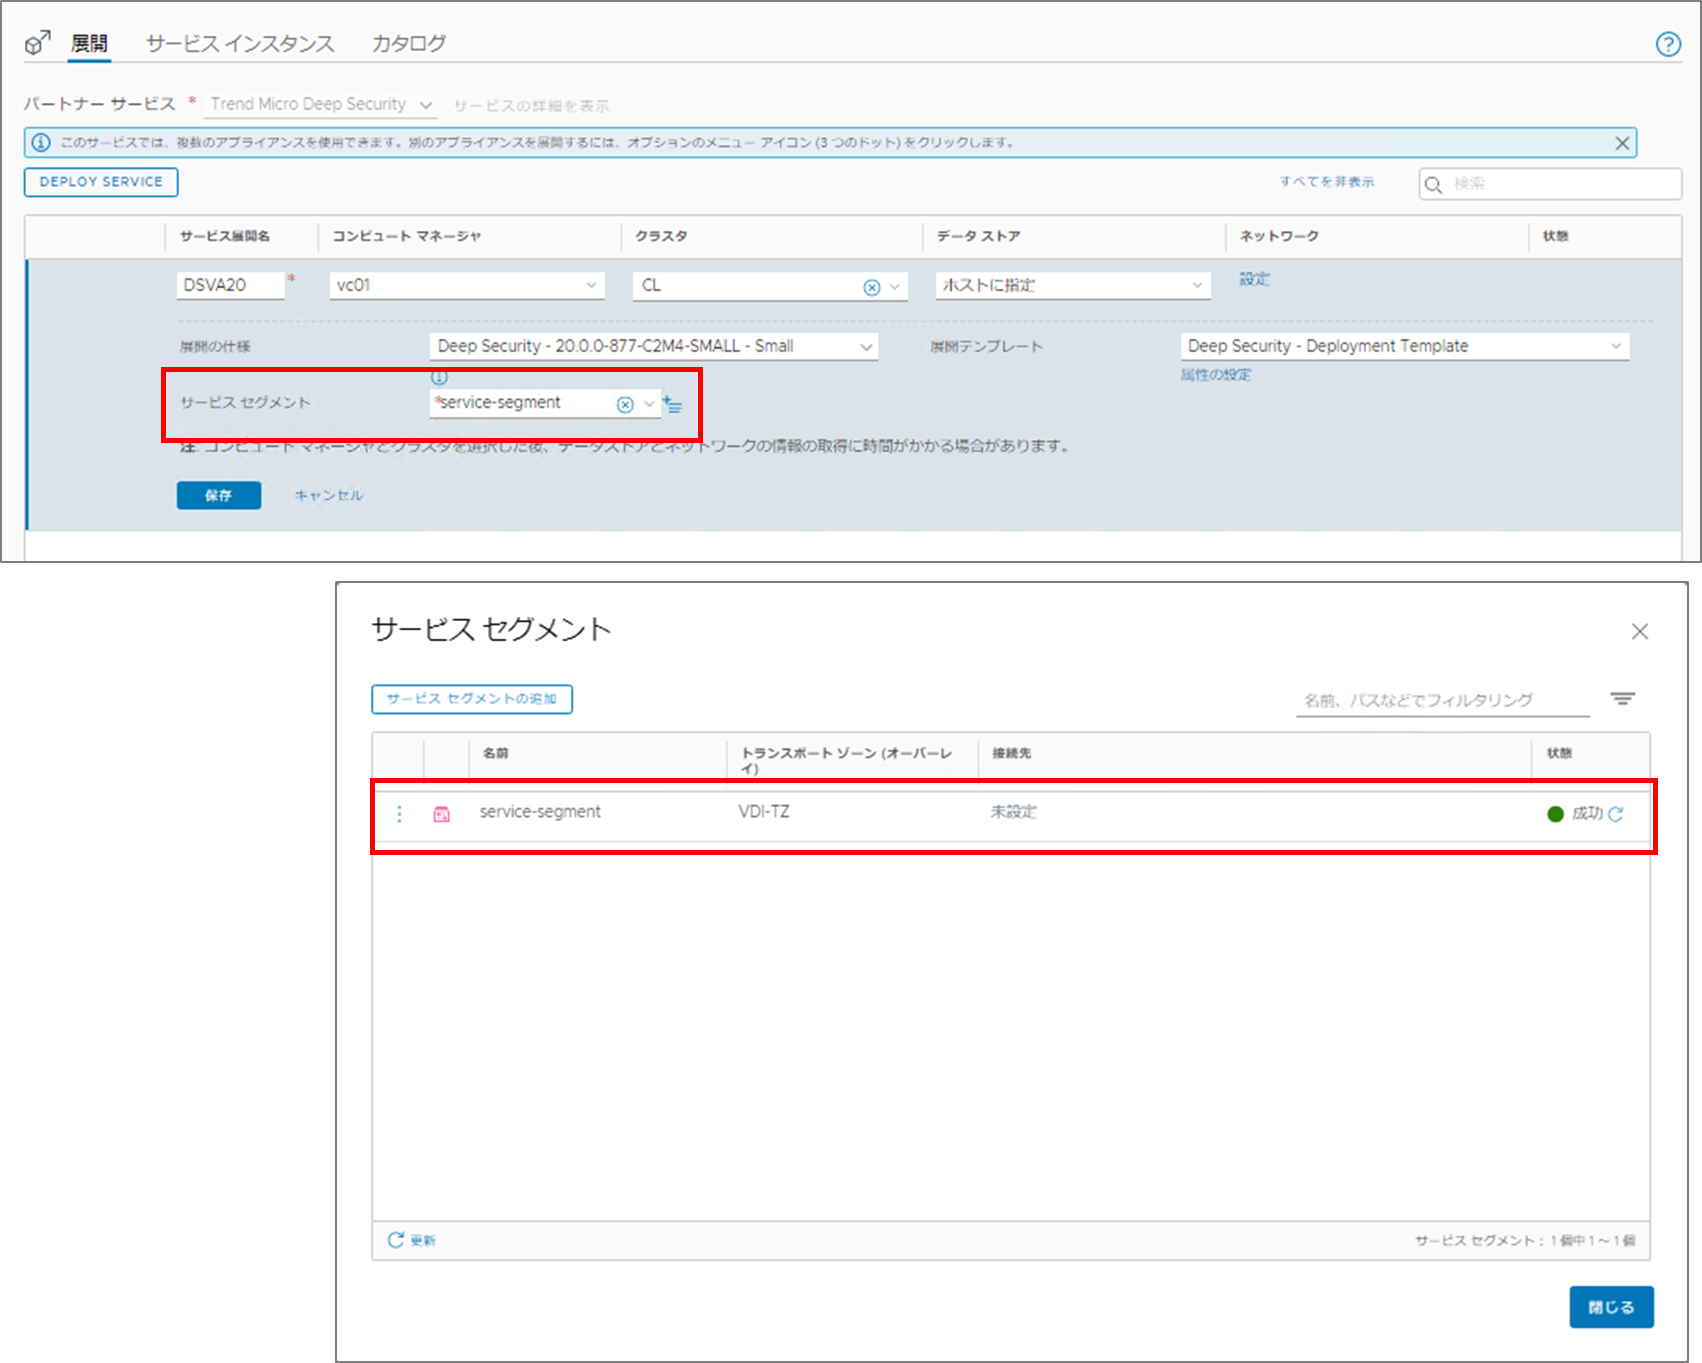The height and width of the screenshot is (1363, 1702).
Task: Open service segment list icon
Action: (x=673, y=405)
